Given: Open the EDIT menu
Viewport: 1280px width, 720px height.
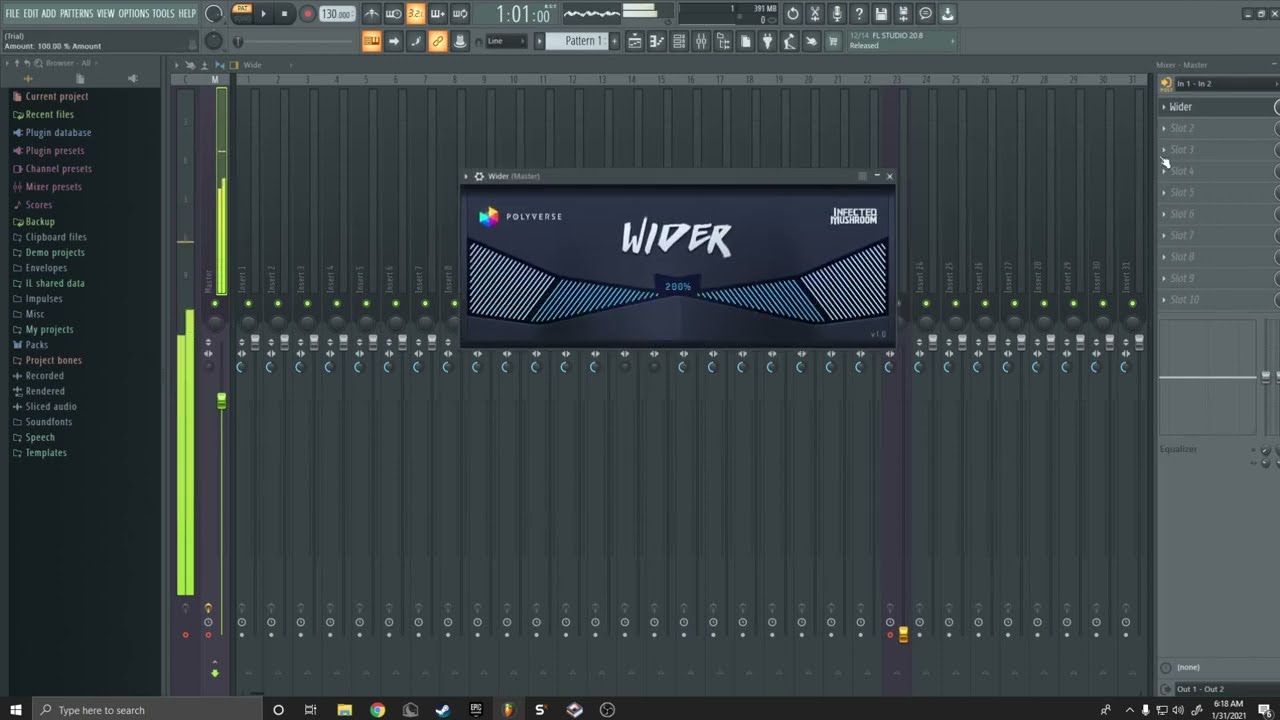Looking at the screenshot, I should click(x=31, y=13).
